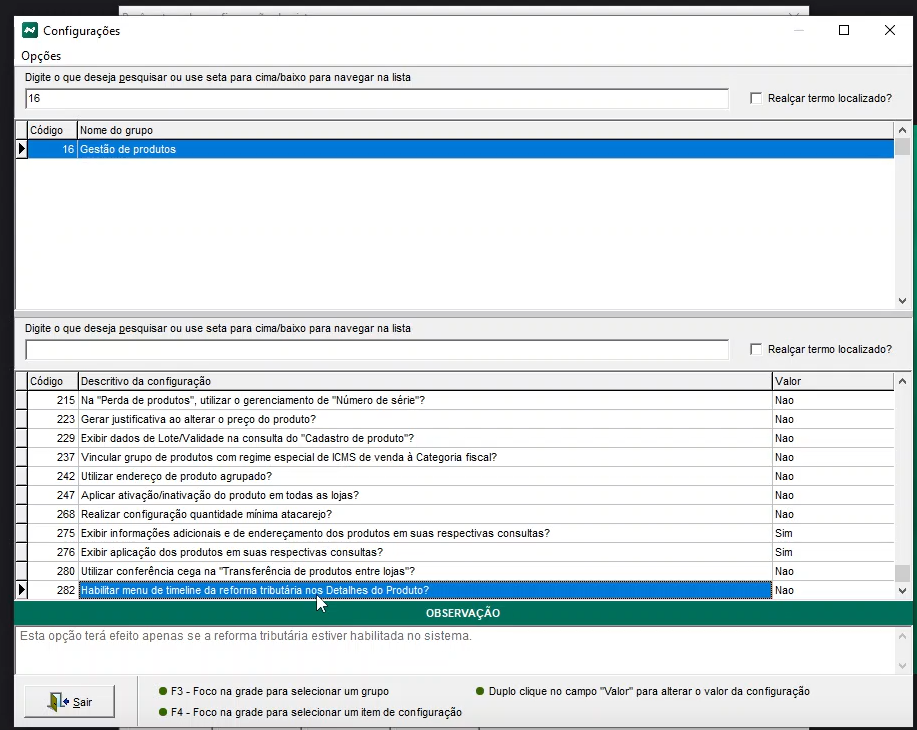Click the empty configuration search field
The image size is (917, 730).
pyautogui.click(x=376, y=350)
